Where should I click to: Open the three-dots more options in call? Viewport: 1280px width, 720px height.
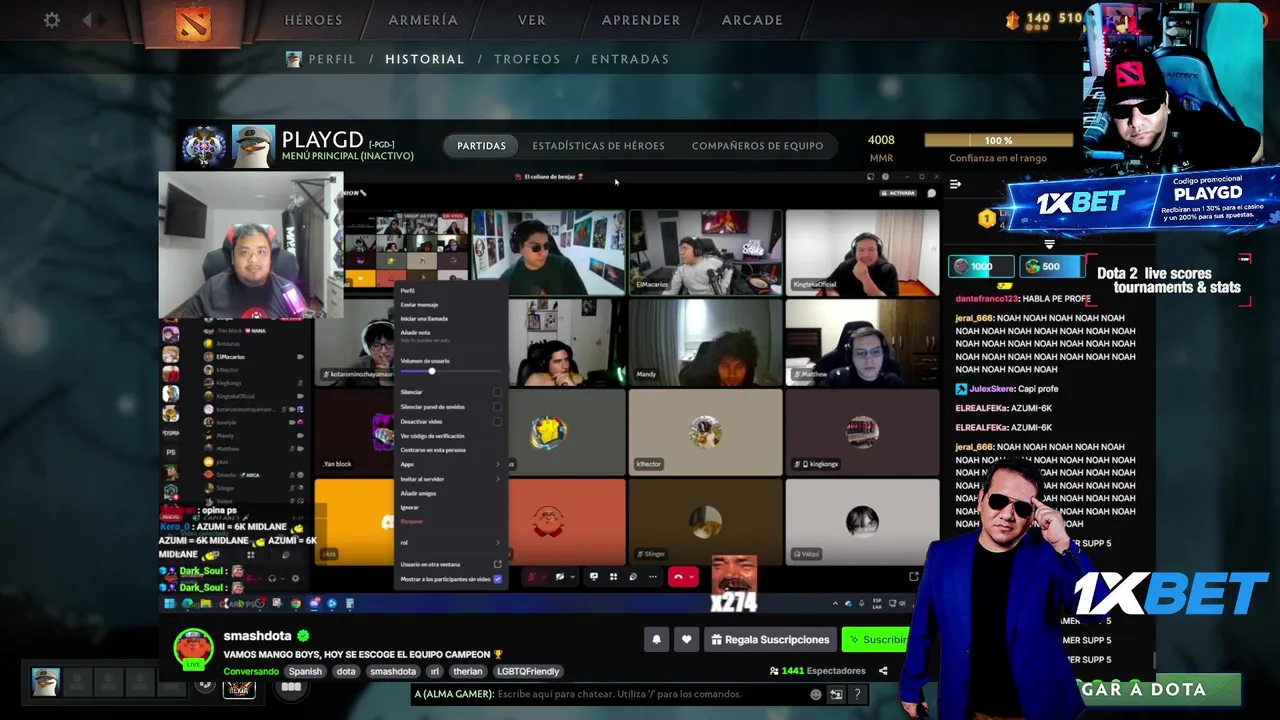pyautogui.click(x=653, y=577)
